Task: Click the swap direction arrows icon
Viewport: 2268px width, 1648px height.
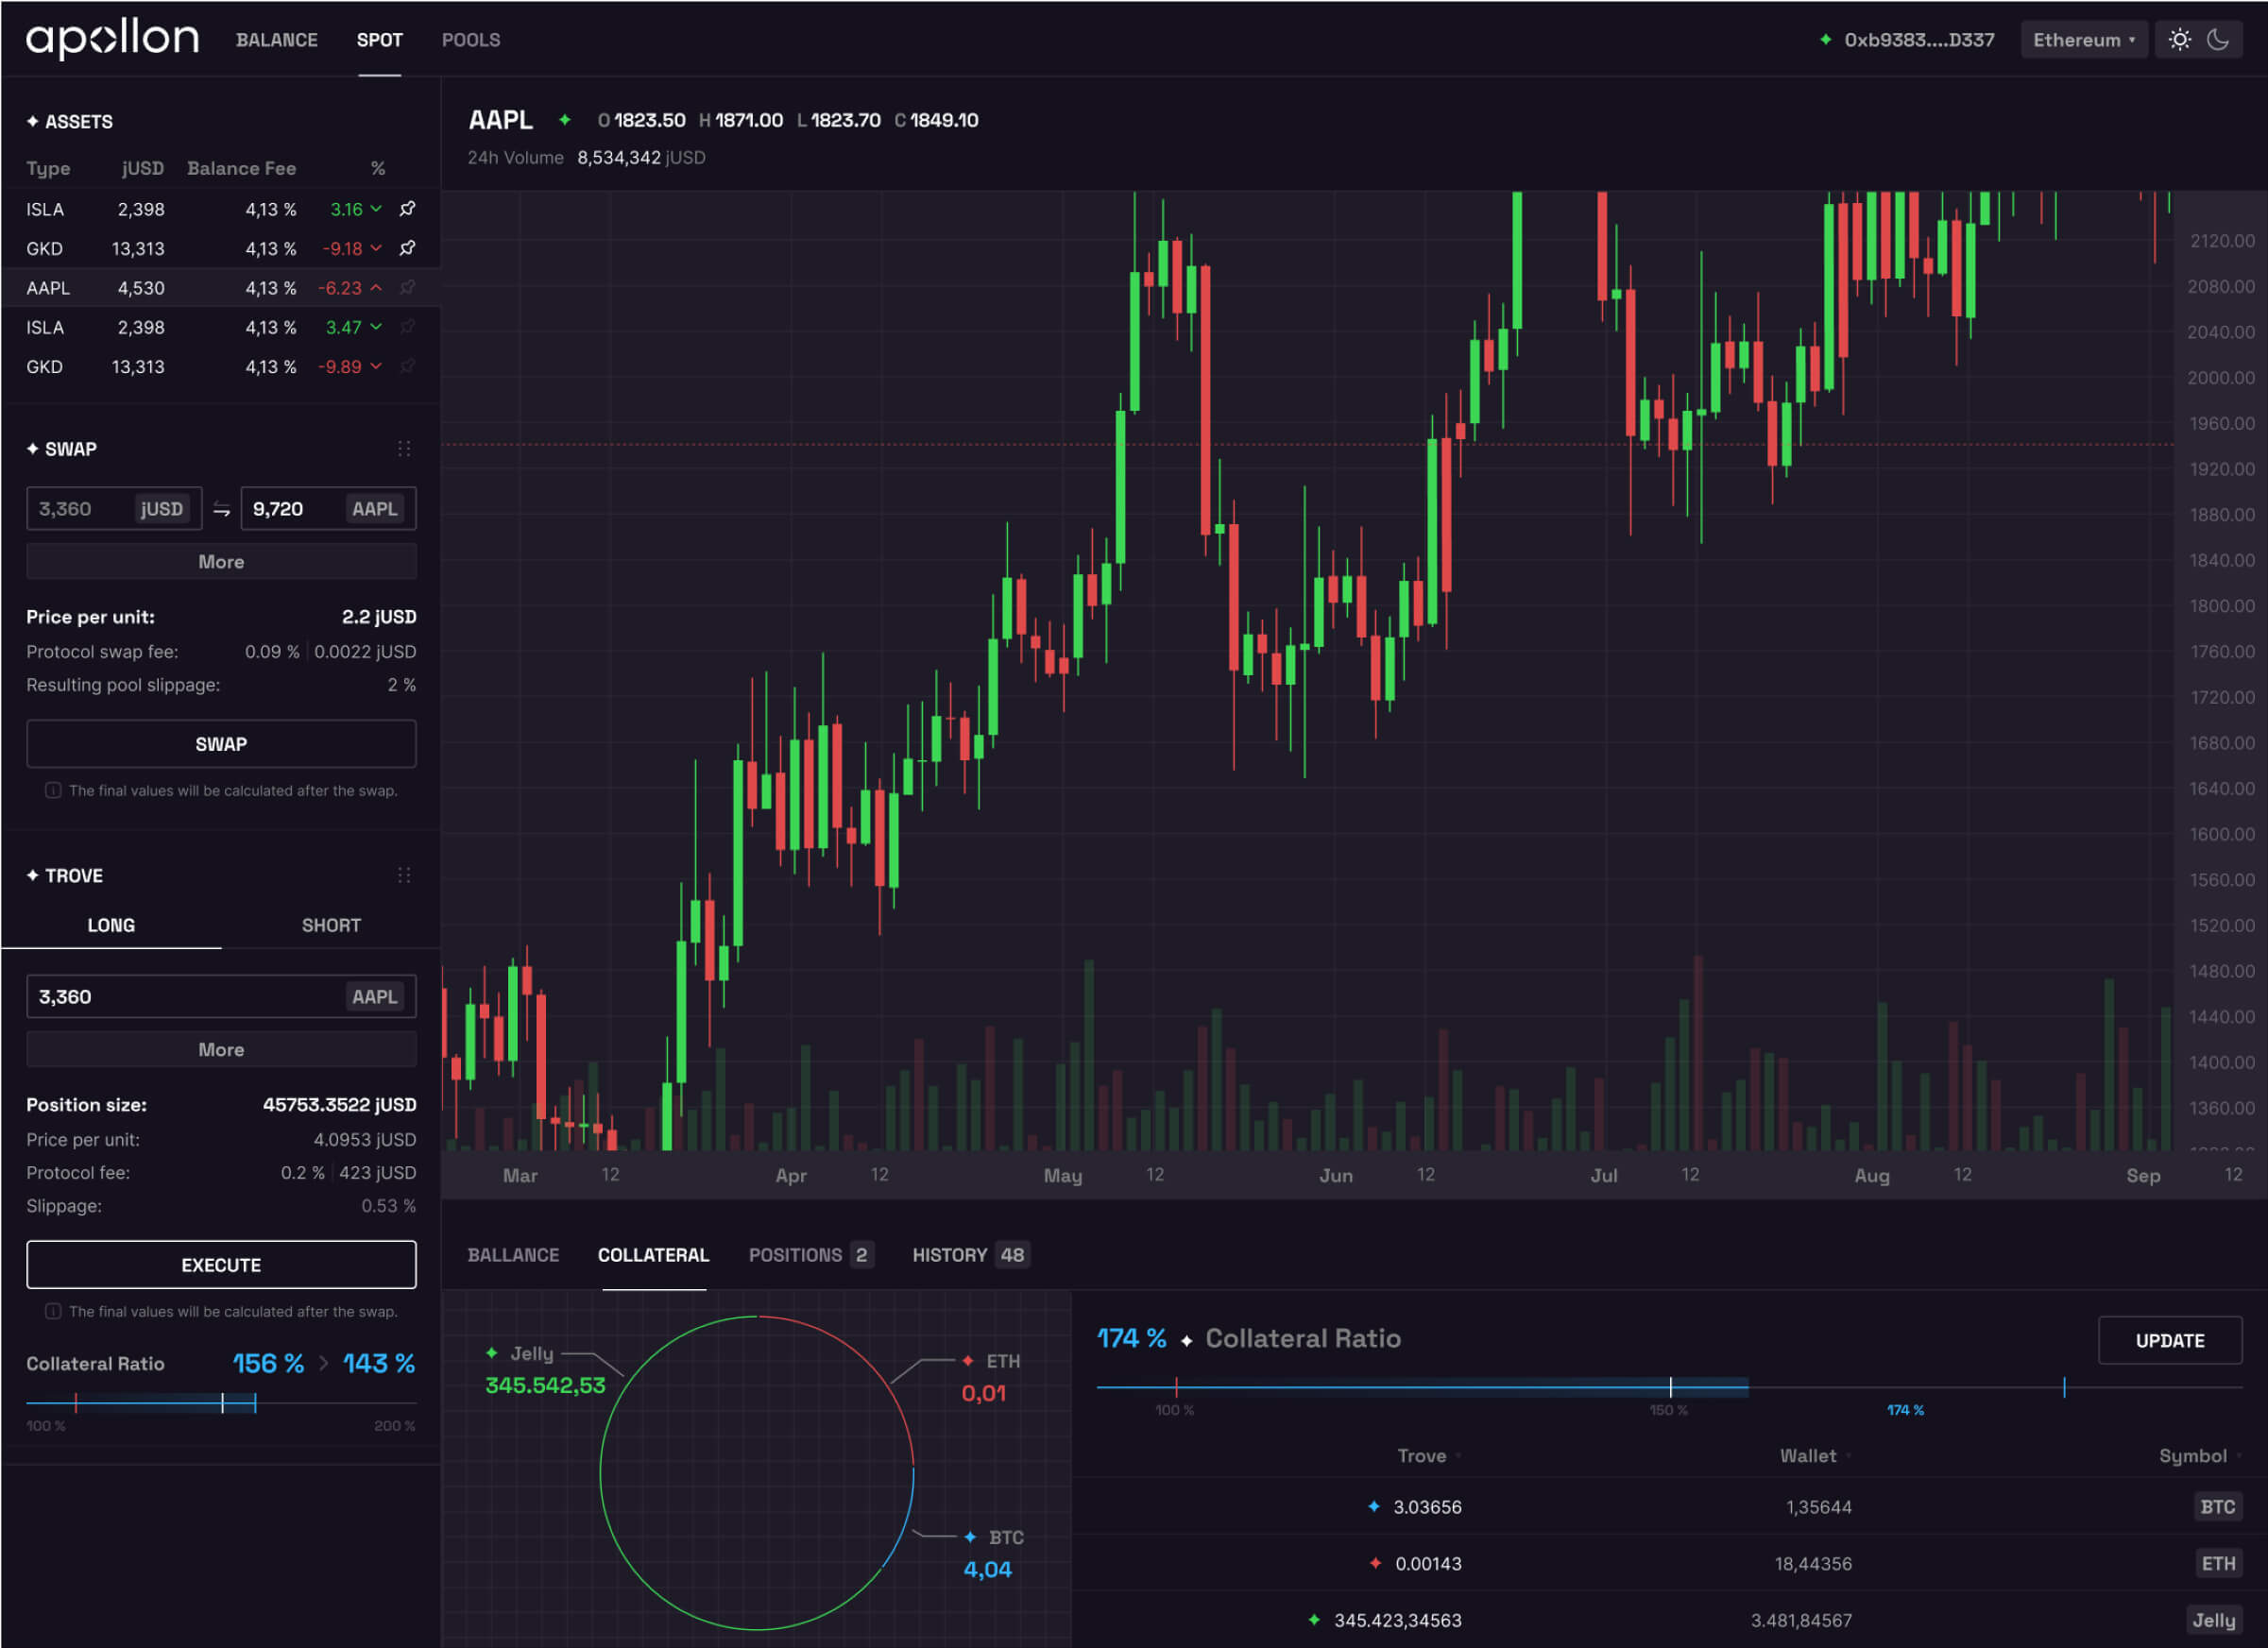Action: click(221, 509)
